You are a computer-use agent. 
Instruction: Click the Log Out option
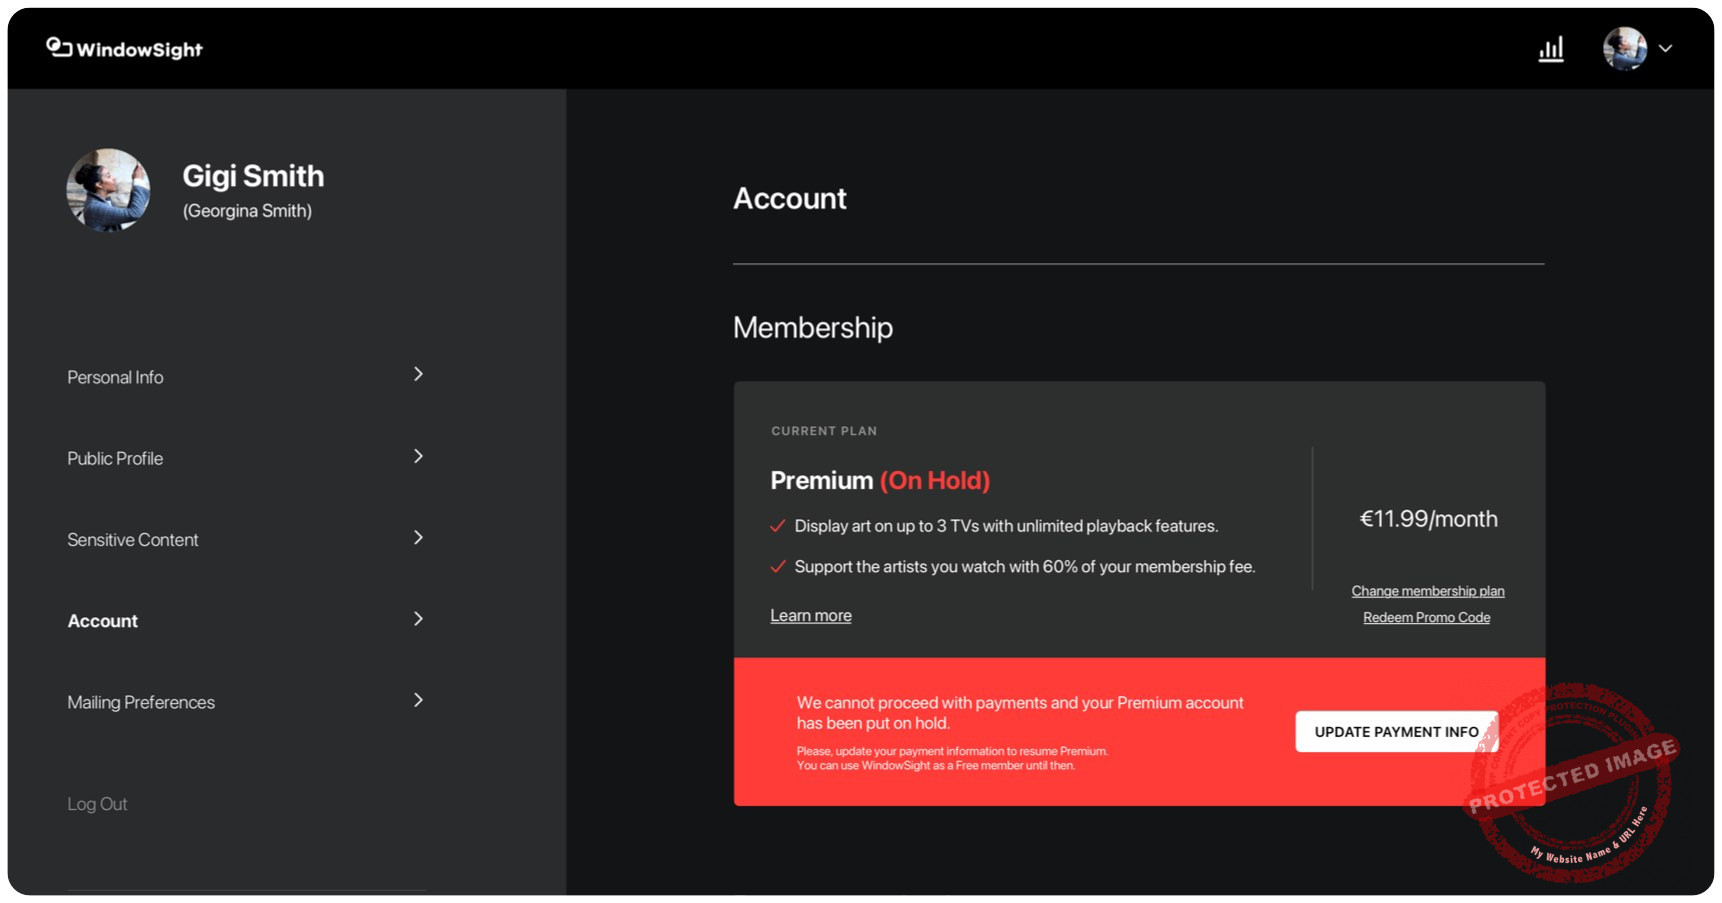(x=97, y=803)
